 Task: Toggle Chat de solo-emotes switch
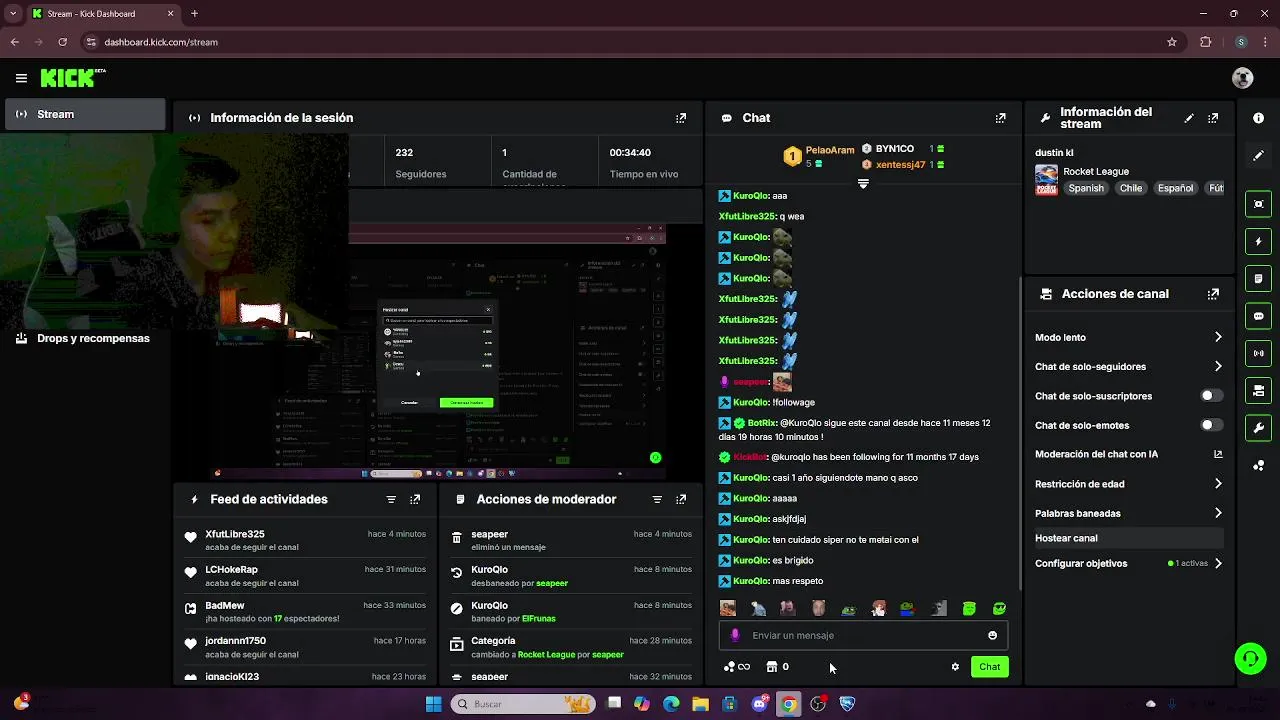point(1211,425)
